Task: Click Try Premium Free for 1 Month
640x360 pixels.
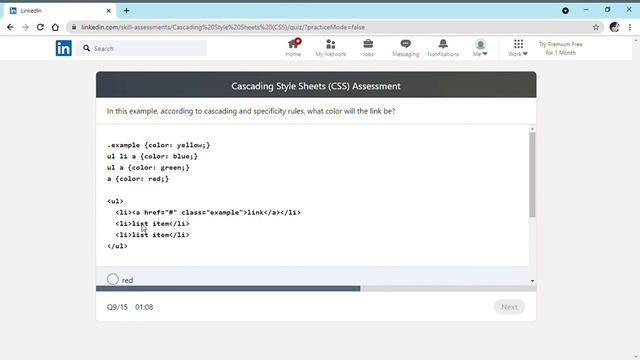Action: (x=561, y=48)
